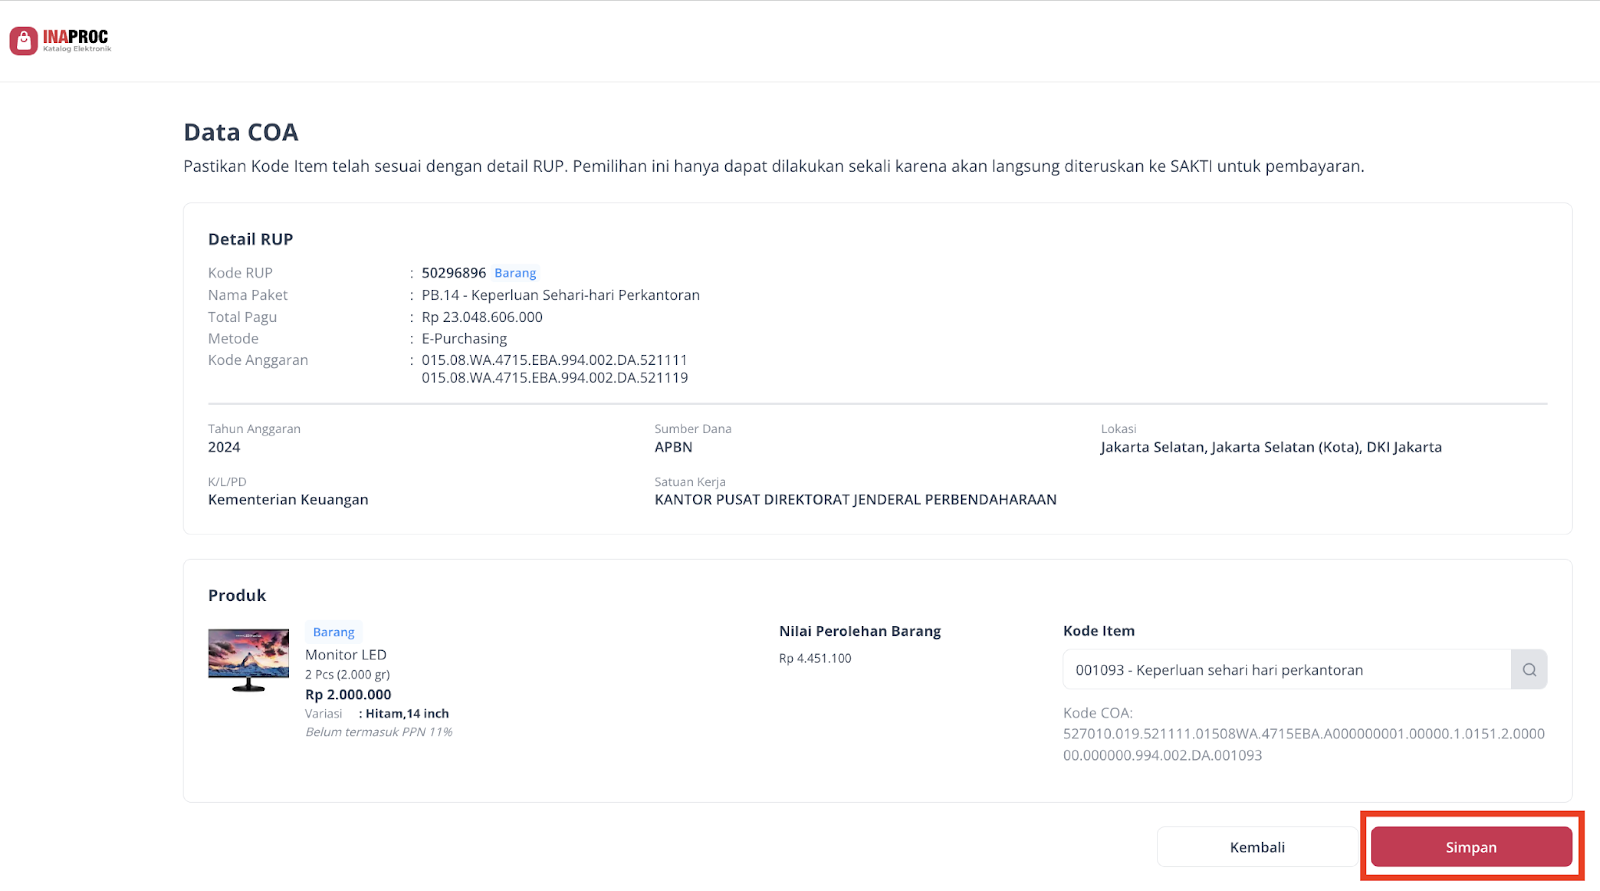Click the Satuan Kerja name text
1600x891 pixels.
[855, 500]
